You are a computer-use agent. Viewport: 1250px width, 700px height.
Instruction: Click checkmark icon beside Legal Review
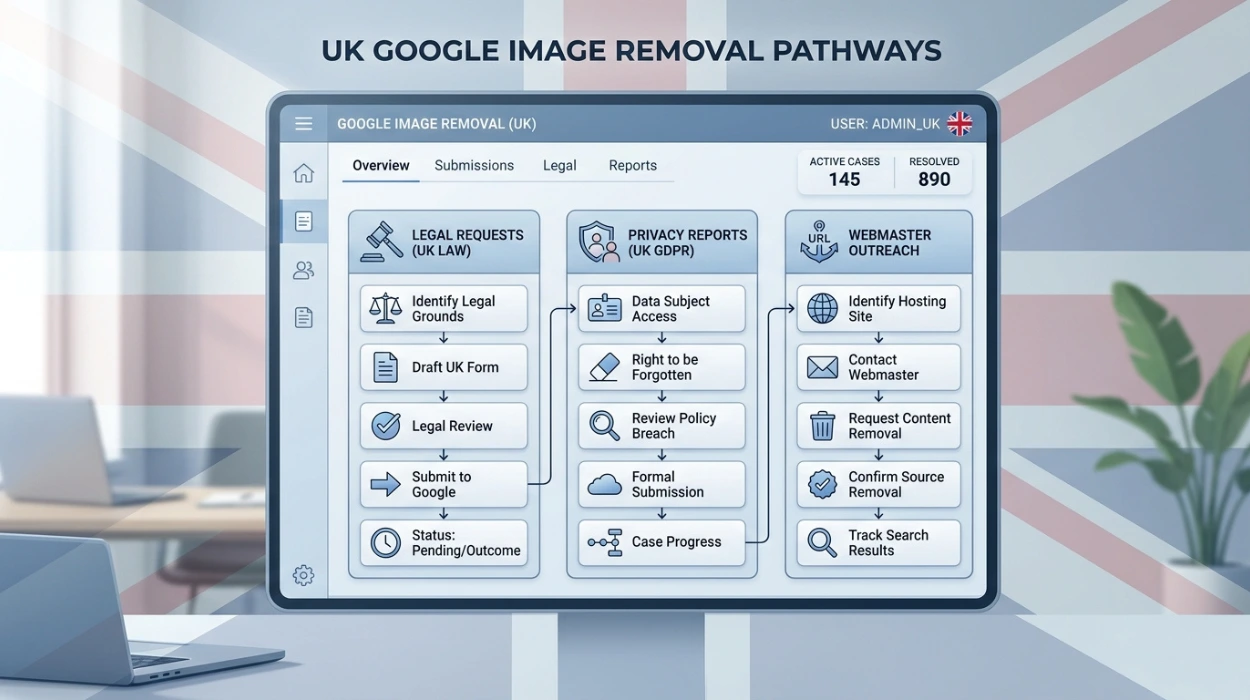pos(385,426)
